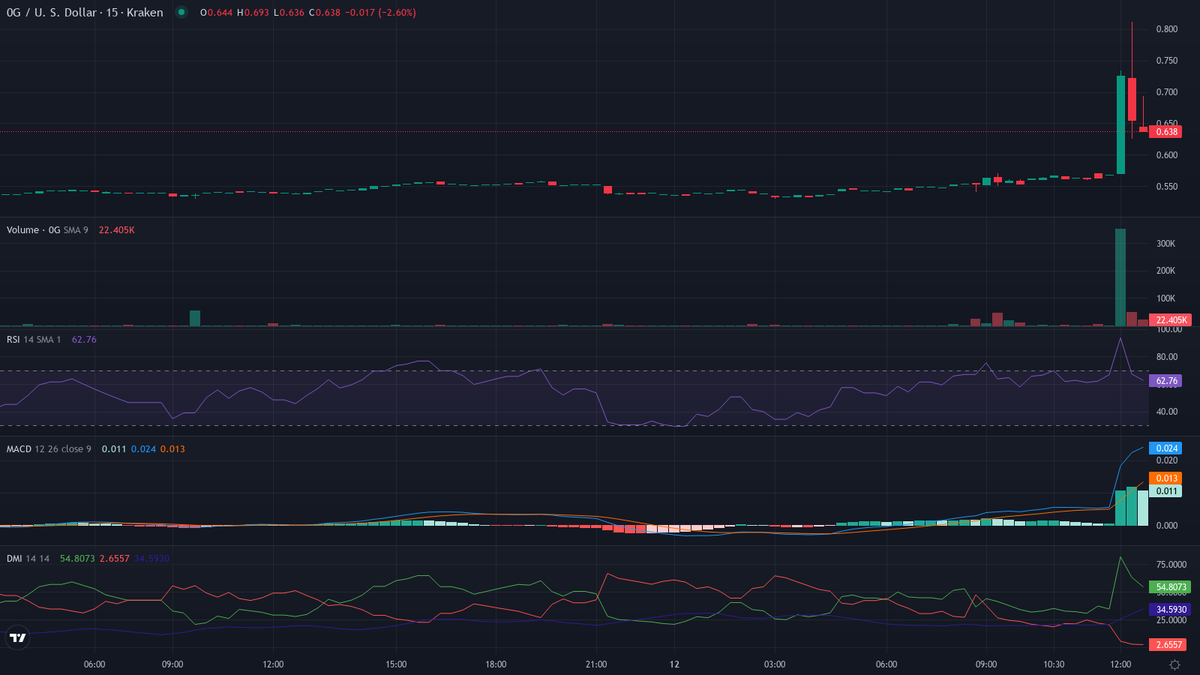Image resolution: width=1200 pixels, height=675 pixels.
Task: Click the 0.600 price axis tick
Action: (1166, 155)
